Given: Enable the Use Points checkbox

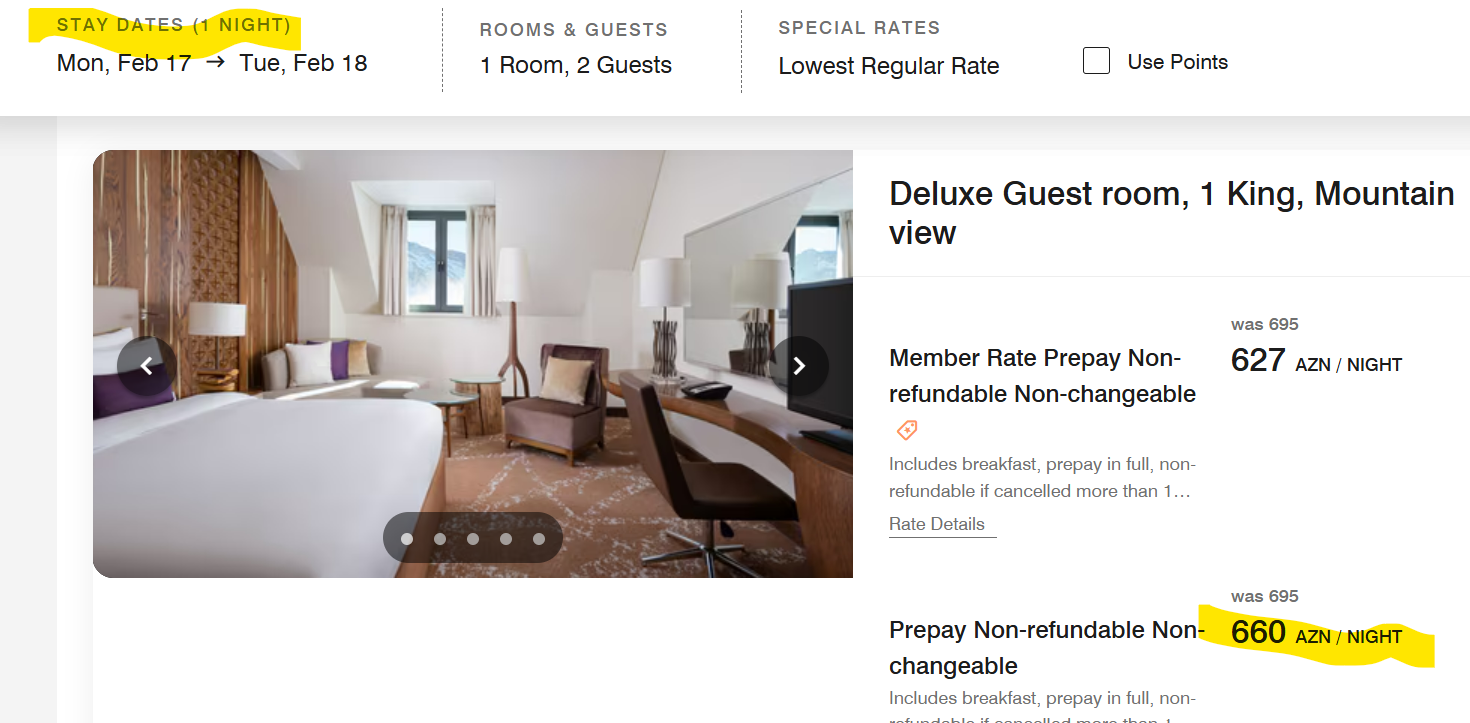Looking at the screenshot, I should (x=1097, y=61).
